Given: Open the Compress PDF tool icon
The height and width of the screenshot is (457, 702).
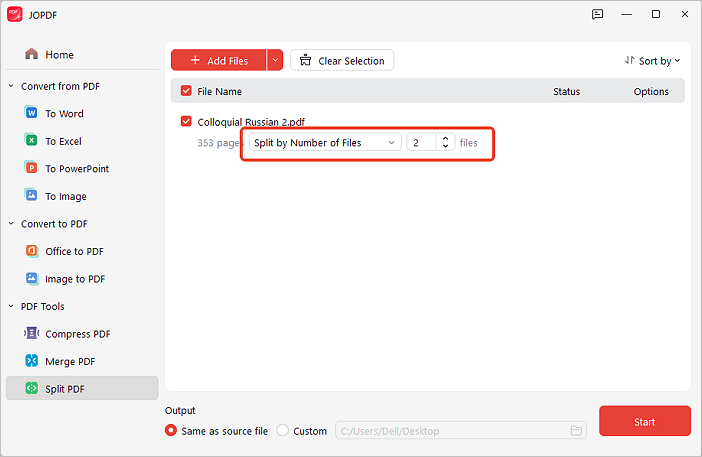Looking at the screenshot, I should pos(32,334).
